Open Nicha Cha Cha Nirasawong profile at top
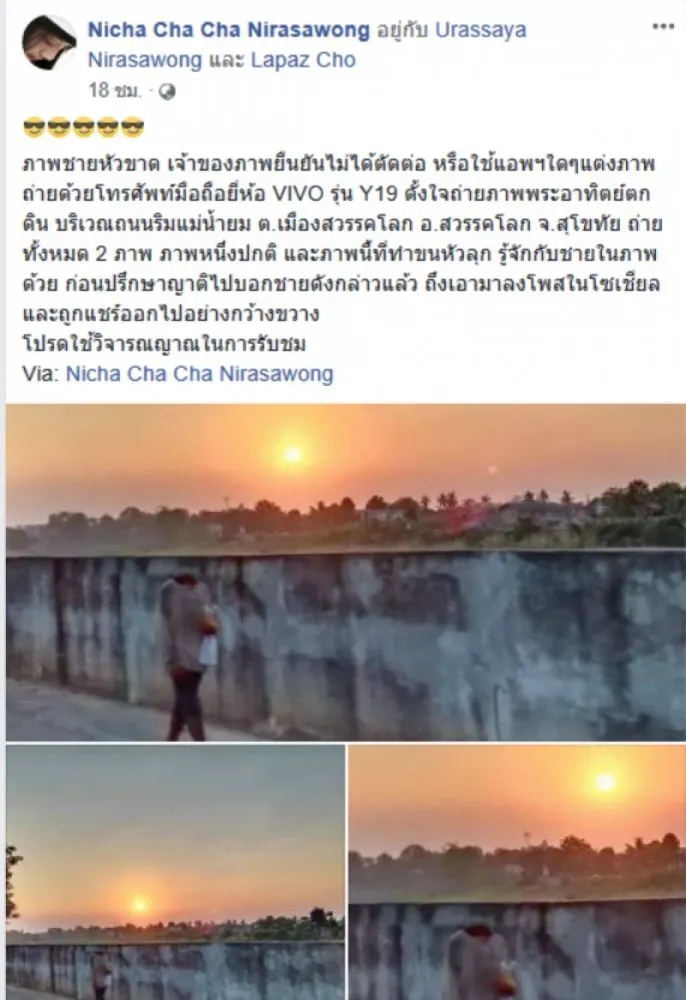Viewport: 686px width, 1000px height. pyautogui.click(x=228, y=29)
